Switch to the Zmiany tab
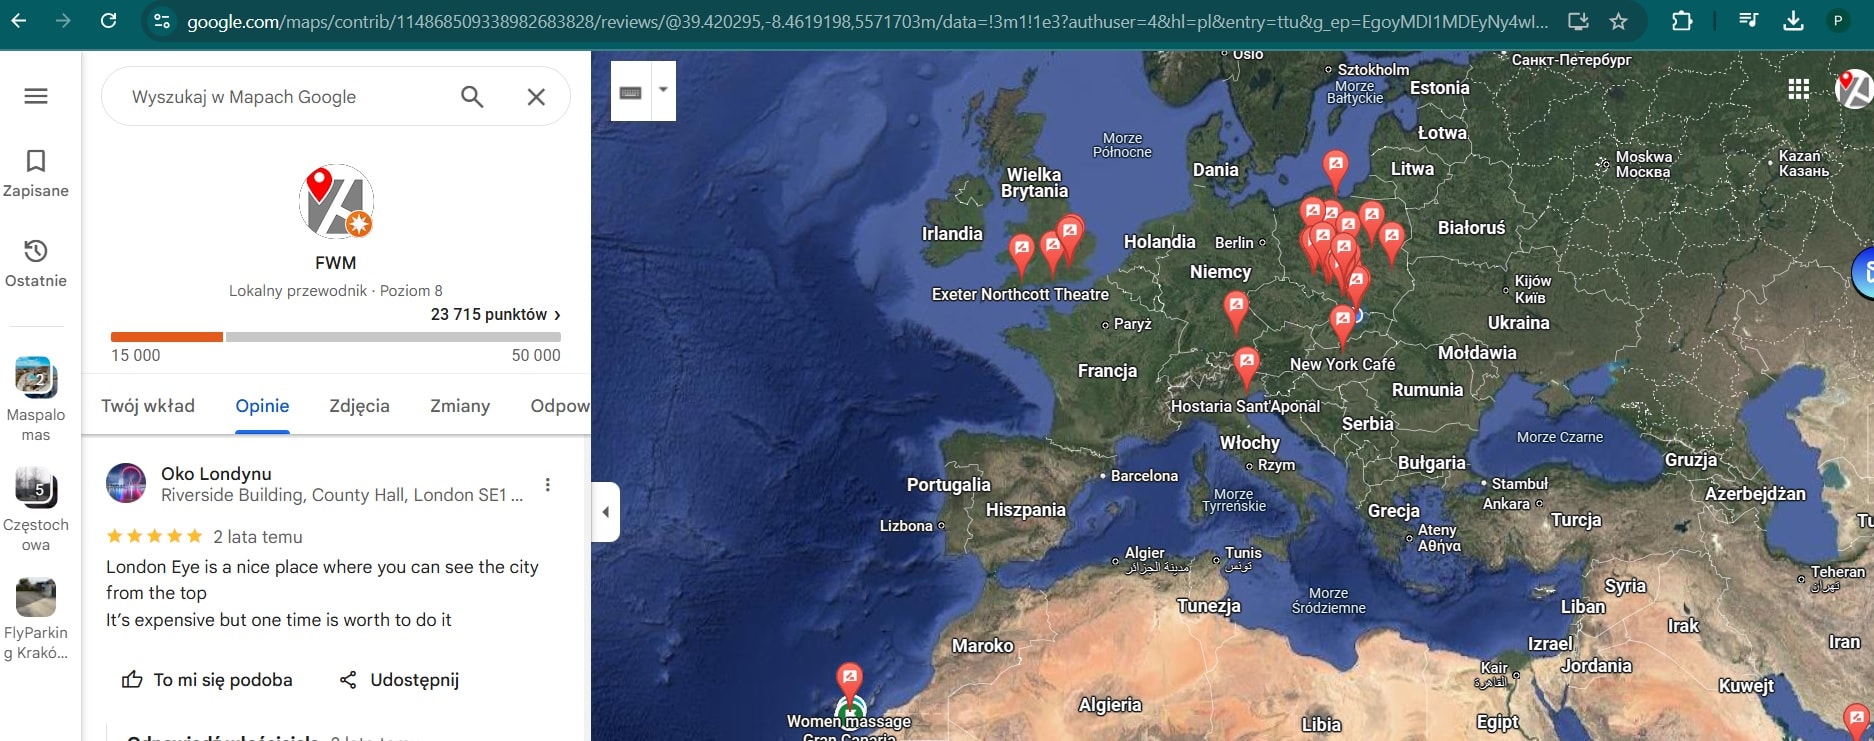This screenshot has height=741, width=1874. click(460, 406)
